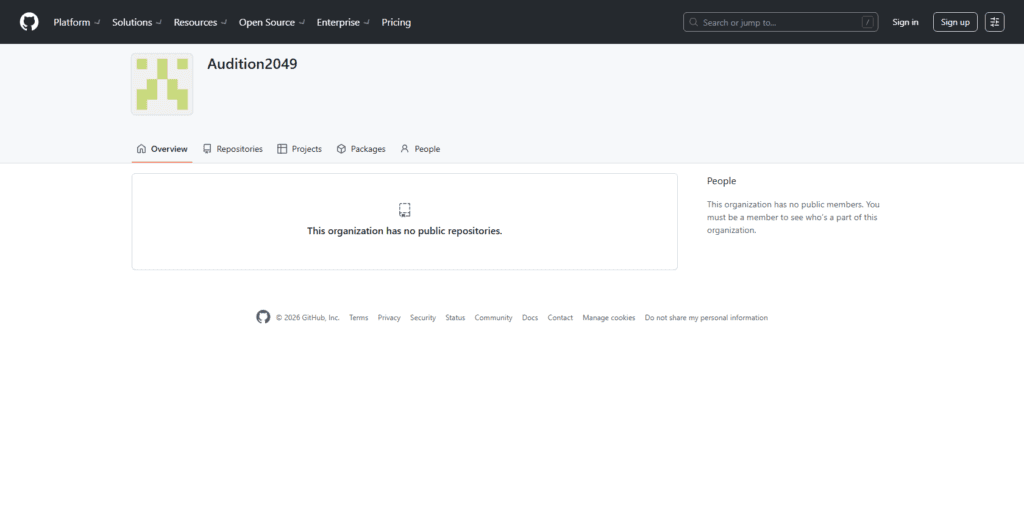1024x508 pixels.
Task: Open the Docs footer link
Action: [530, 318]
